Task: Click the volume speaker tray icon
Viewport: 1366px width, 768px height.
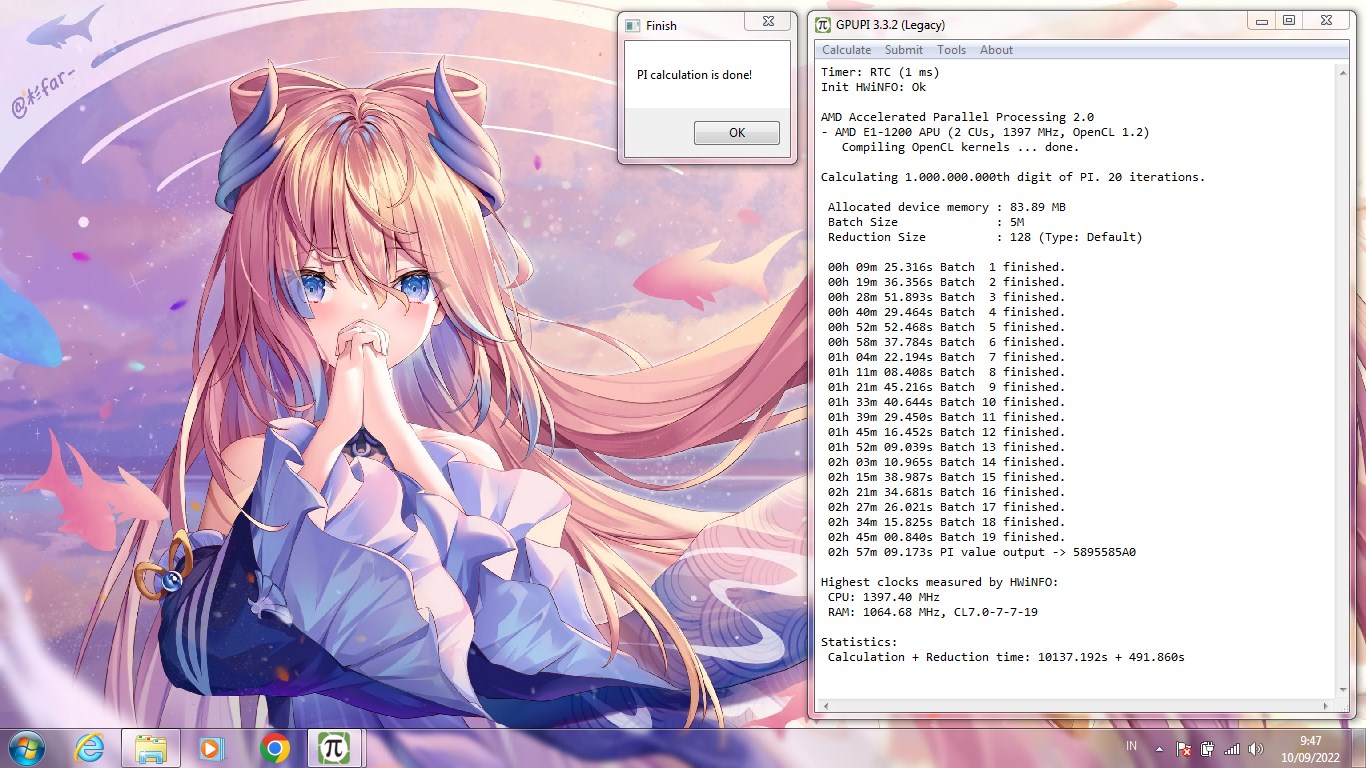Action: pos(1256,748)
